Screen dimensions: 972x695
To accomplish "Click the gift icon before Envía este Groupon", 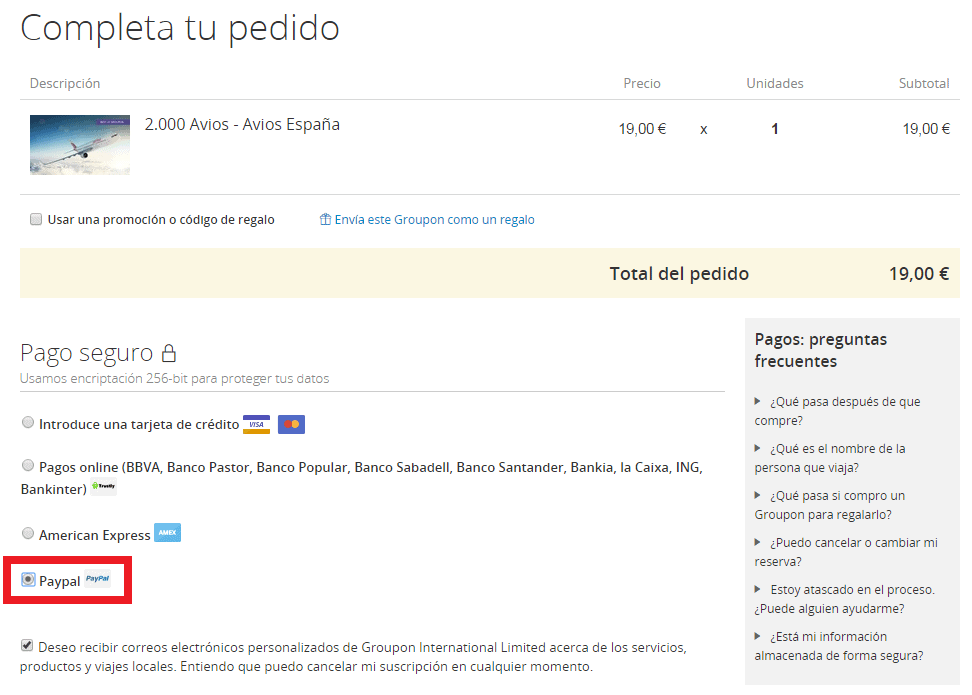I will pyautogui.click(x=325, y=219).
